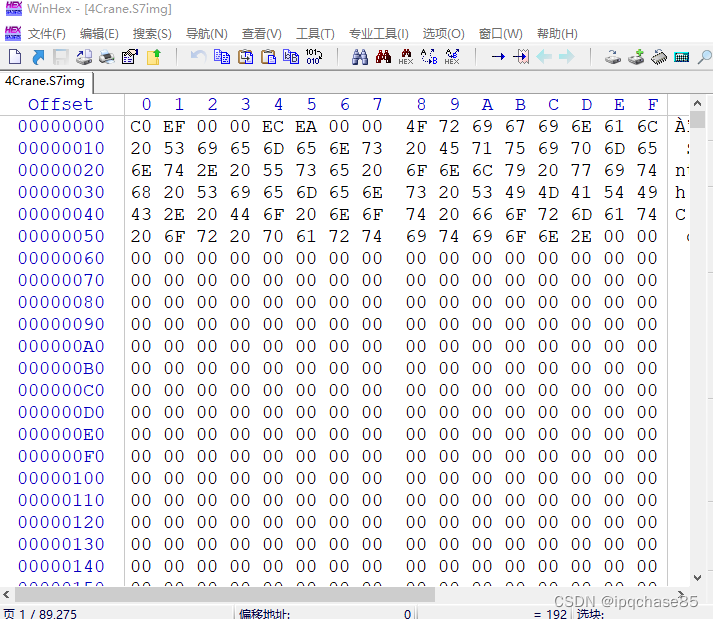The image size is (713, 619).
Task: Select the 4Crane.S7img tab
Action: tap(45, 81)
